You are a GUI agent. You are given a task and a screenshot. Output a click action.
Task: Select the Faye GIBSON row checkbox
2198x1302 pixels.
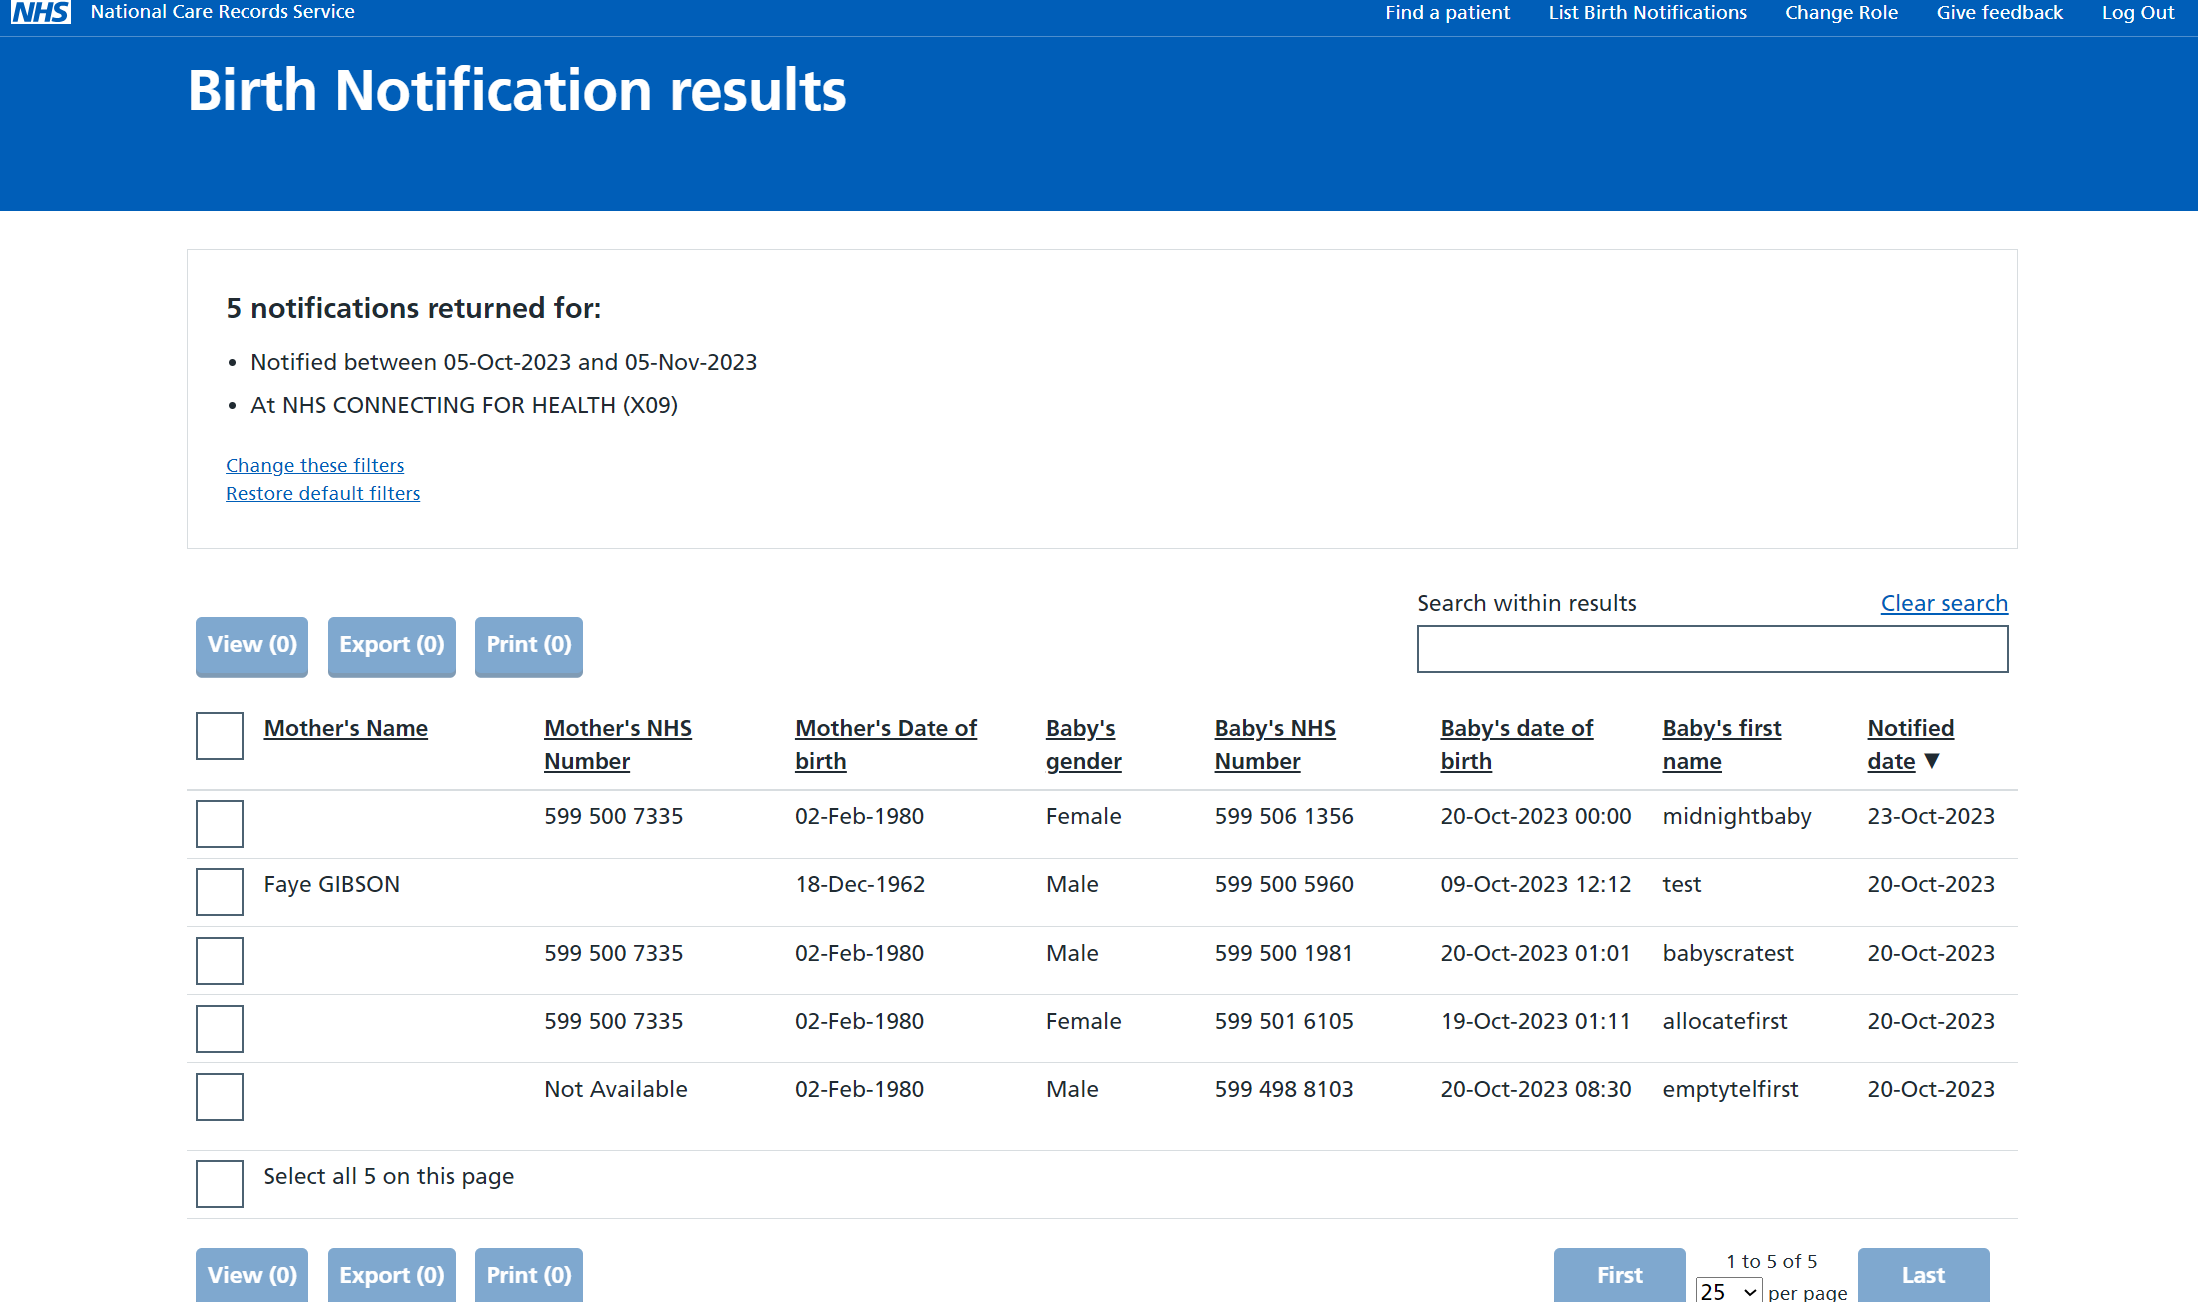pos(220,892)
